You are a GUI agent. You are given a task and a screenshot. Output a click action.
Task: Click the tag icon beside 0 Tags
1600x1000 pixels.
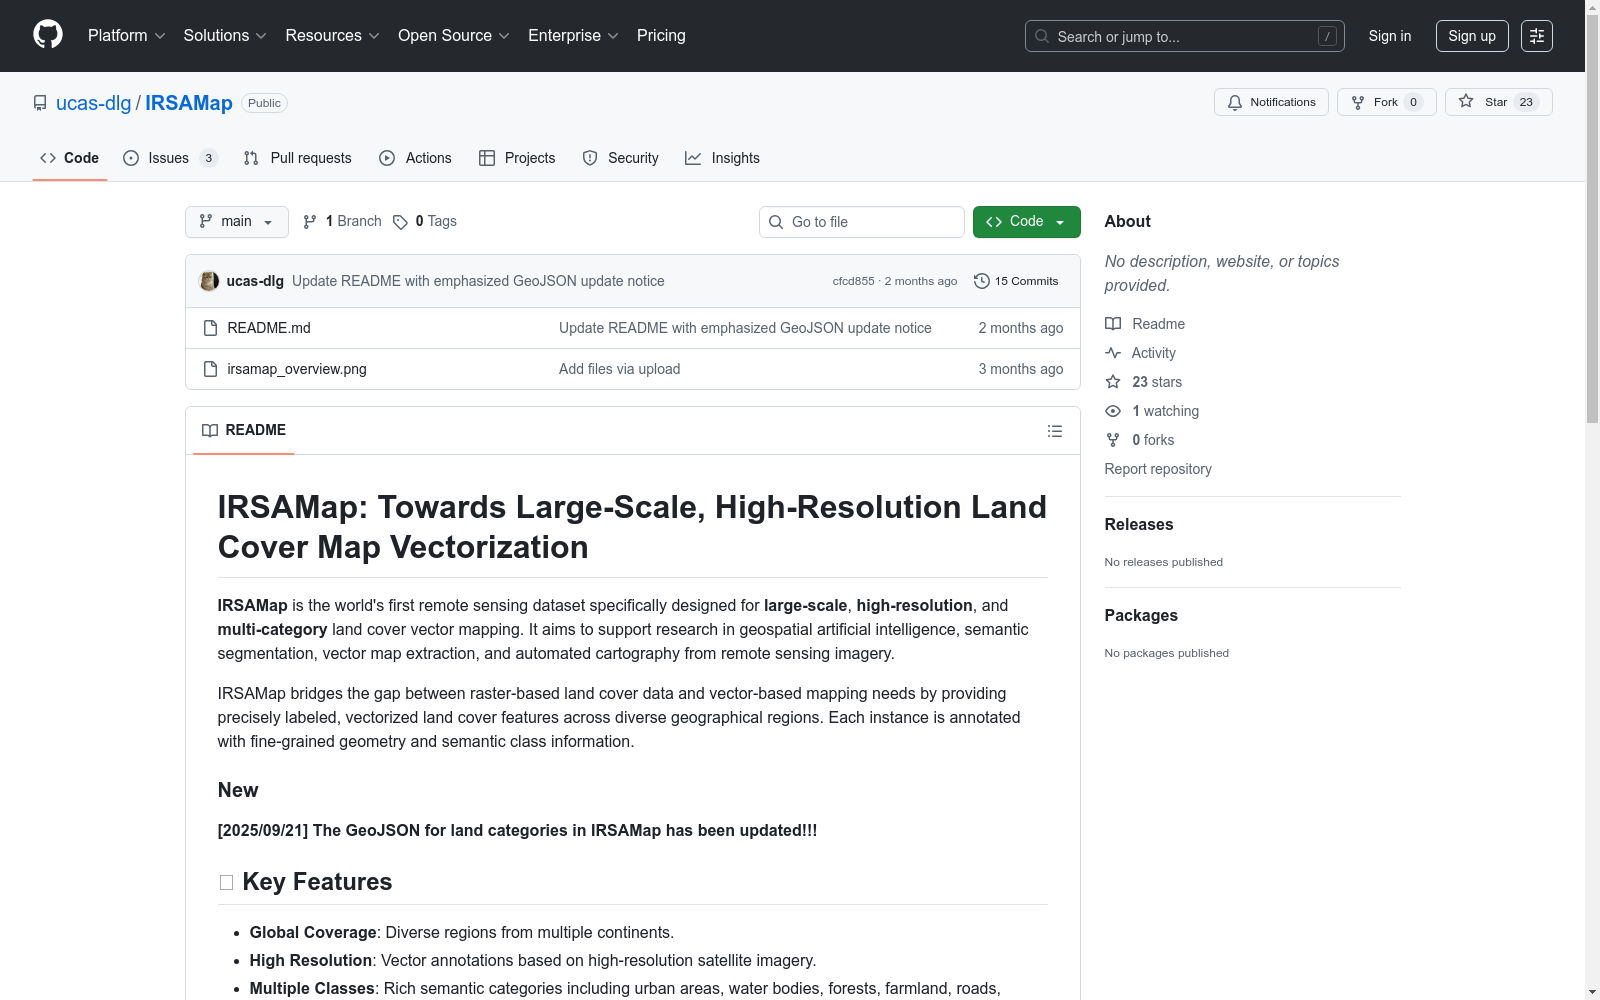click(x=400, y=222)
